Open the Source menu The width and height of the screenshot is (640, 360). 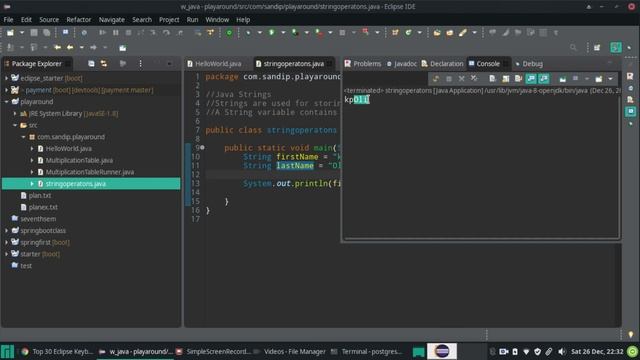pos(49,20)
